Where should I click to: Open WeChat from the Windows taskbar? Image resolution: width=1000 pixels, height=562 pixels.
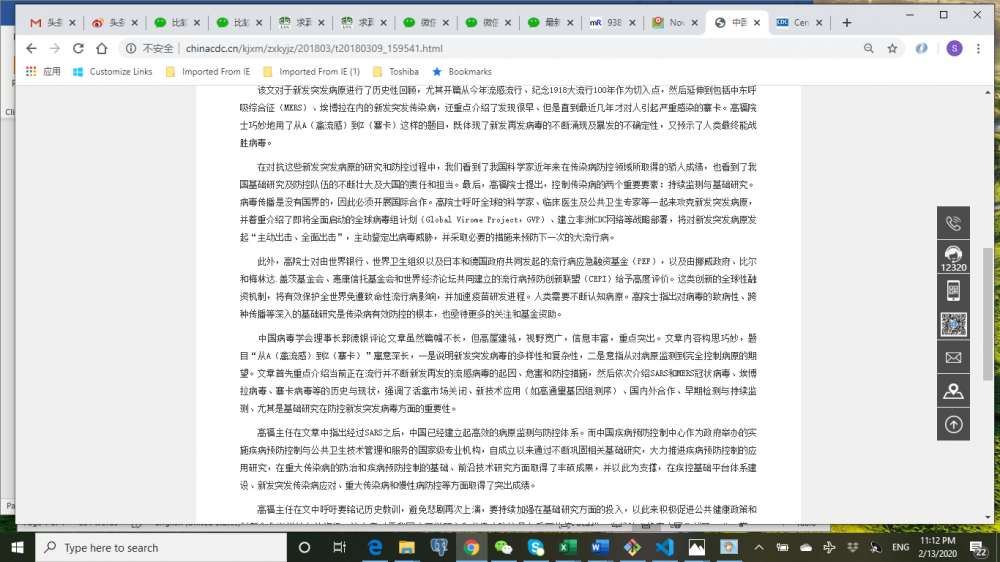point(503,548)
